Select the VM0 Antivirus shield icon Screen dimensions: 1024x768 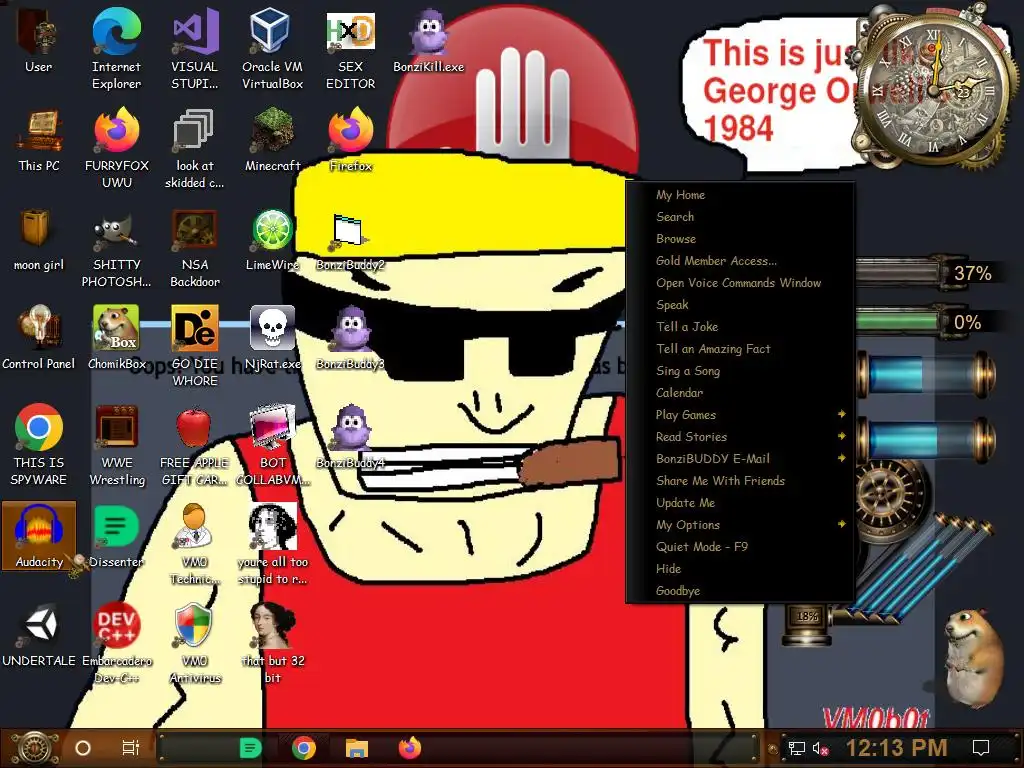195,644
